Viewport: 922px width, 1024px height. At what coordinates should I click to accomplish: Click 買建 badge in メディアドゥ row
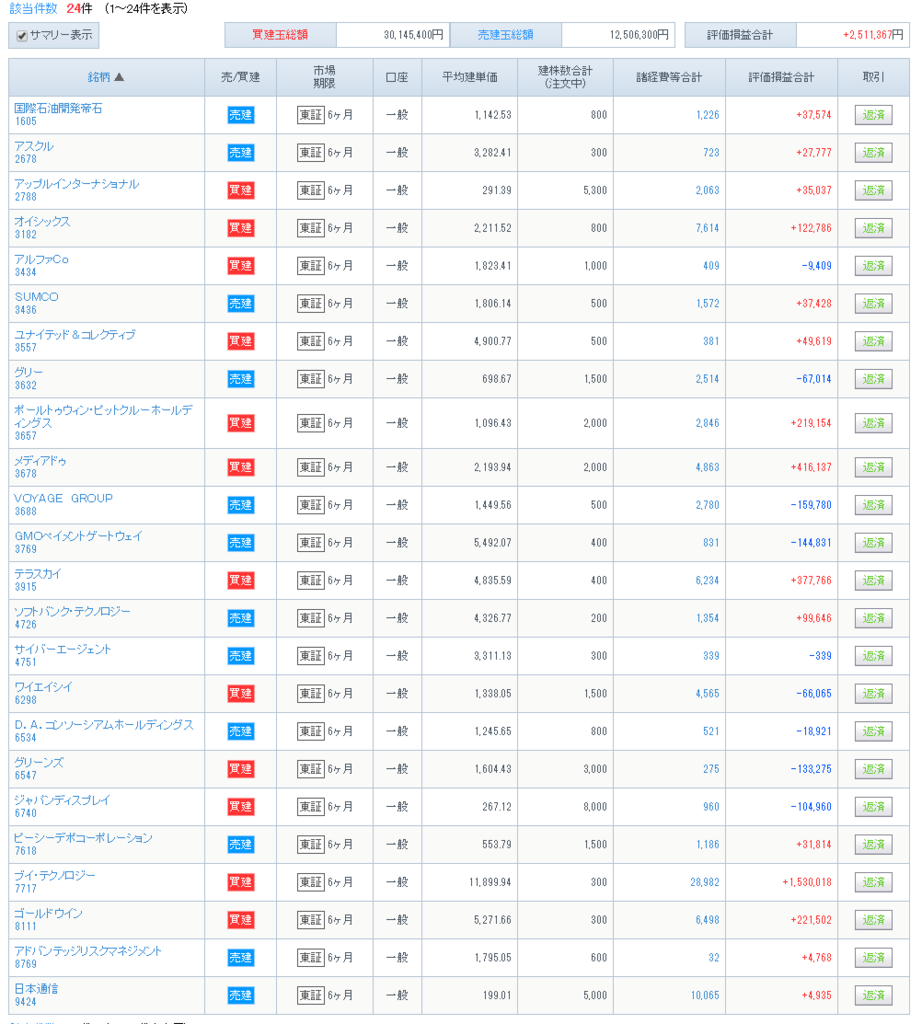coord(240,468)
